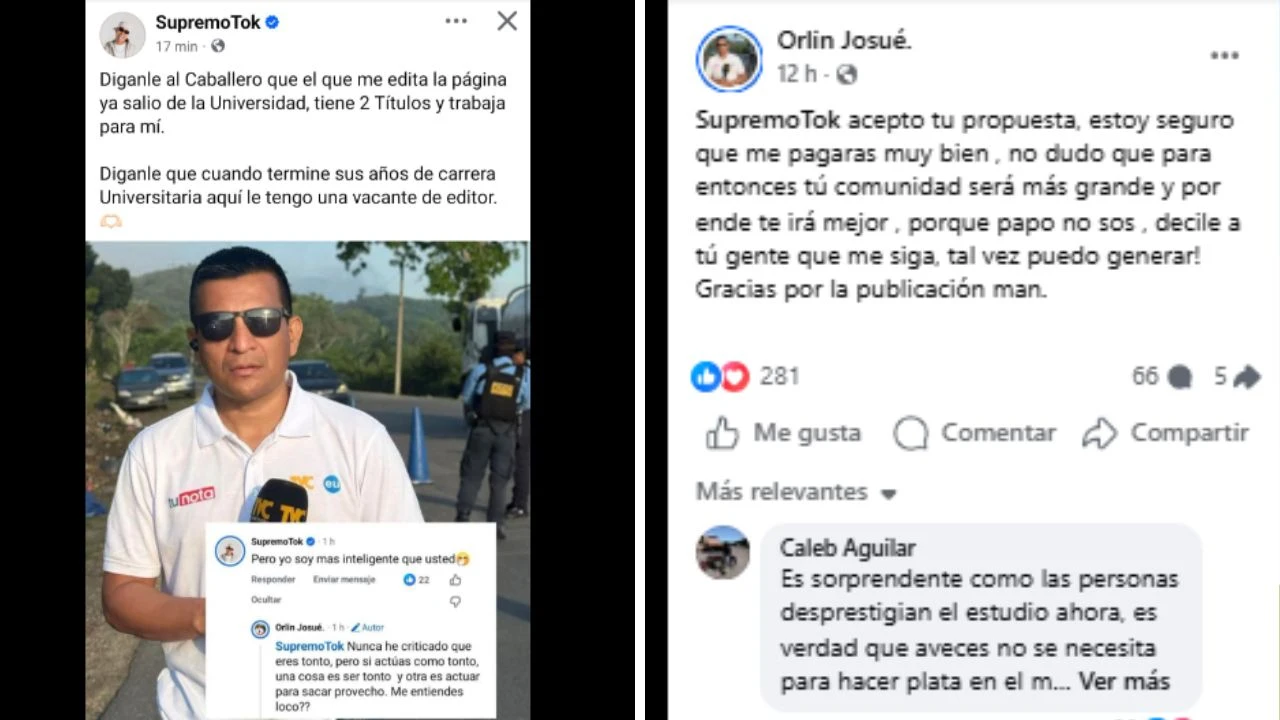Click the globe privacy icon next to 12 h

(x=846, y=74)
